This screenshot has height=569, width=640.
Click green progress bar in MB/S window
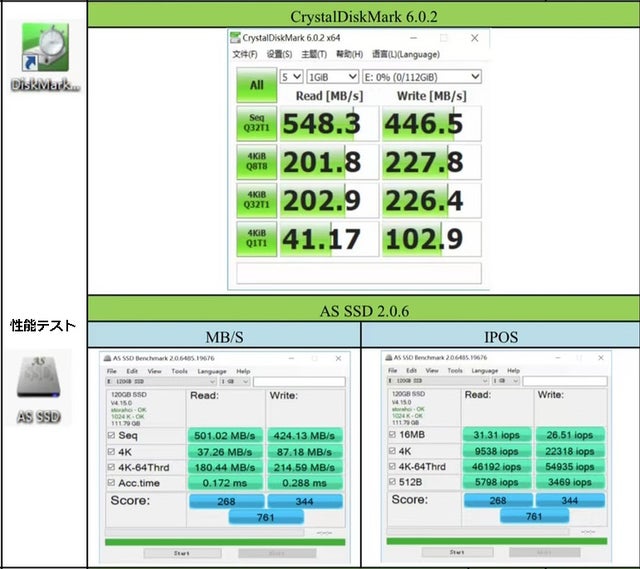(225, 542)
